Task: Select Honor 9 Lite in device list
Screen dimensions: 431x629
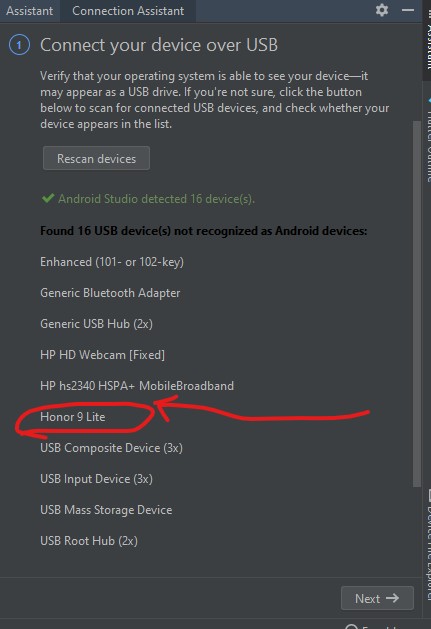Action: click(x=73, y=417)
